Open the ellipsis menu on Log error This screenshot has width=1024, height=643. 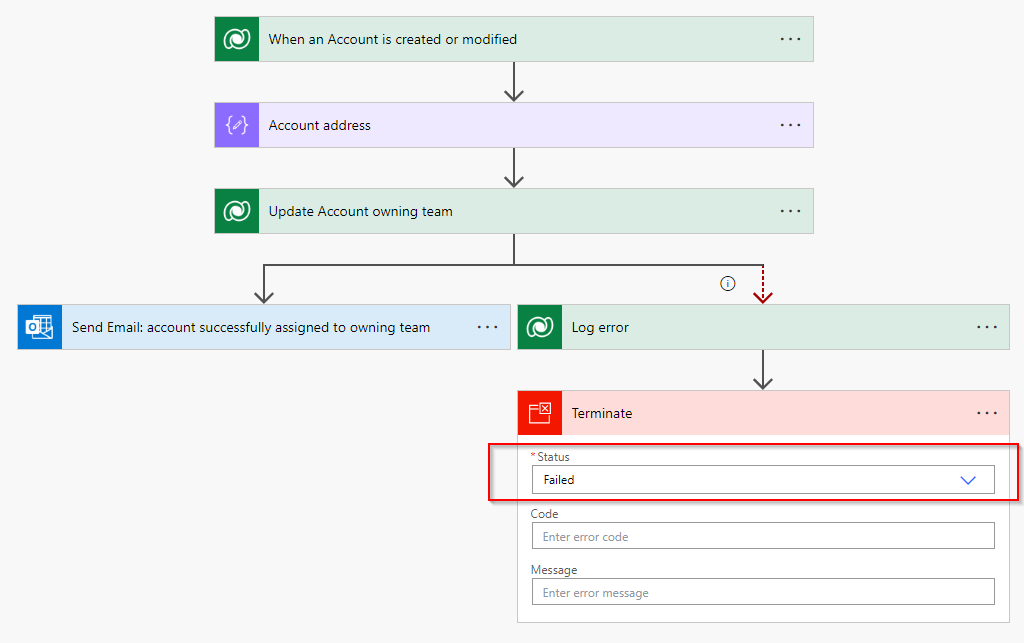(x=987, y=327)
